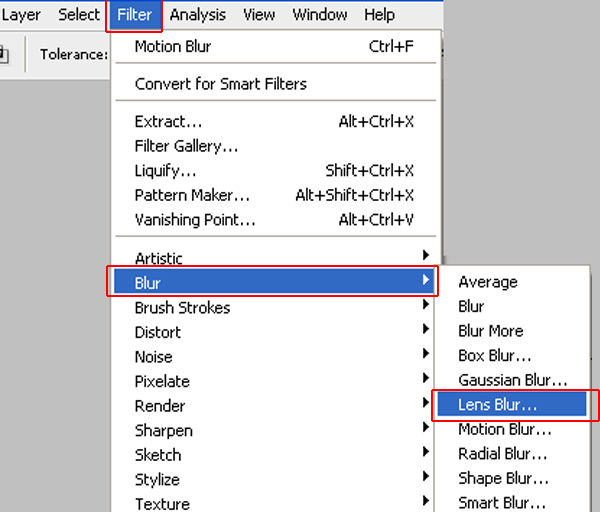The height and width of the screenshot is (512, 600).
Task: Open the View menu
Action: 259,15
